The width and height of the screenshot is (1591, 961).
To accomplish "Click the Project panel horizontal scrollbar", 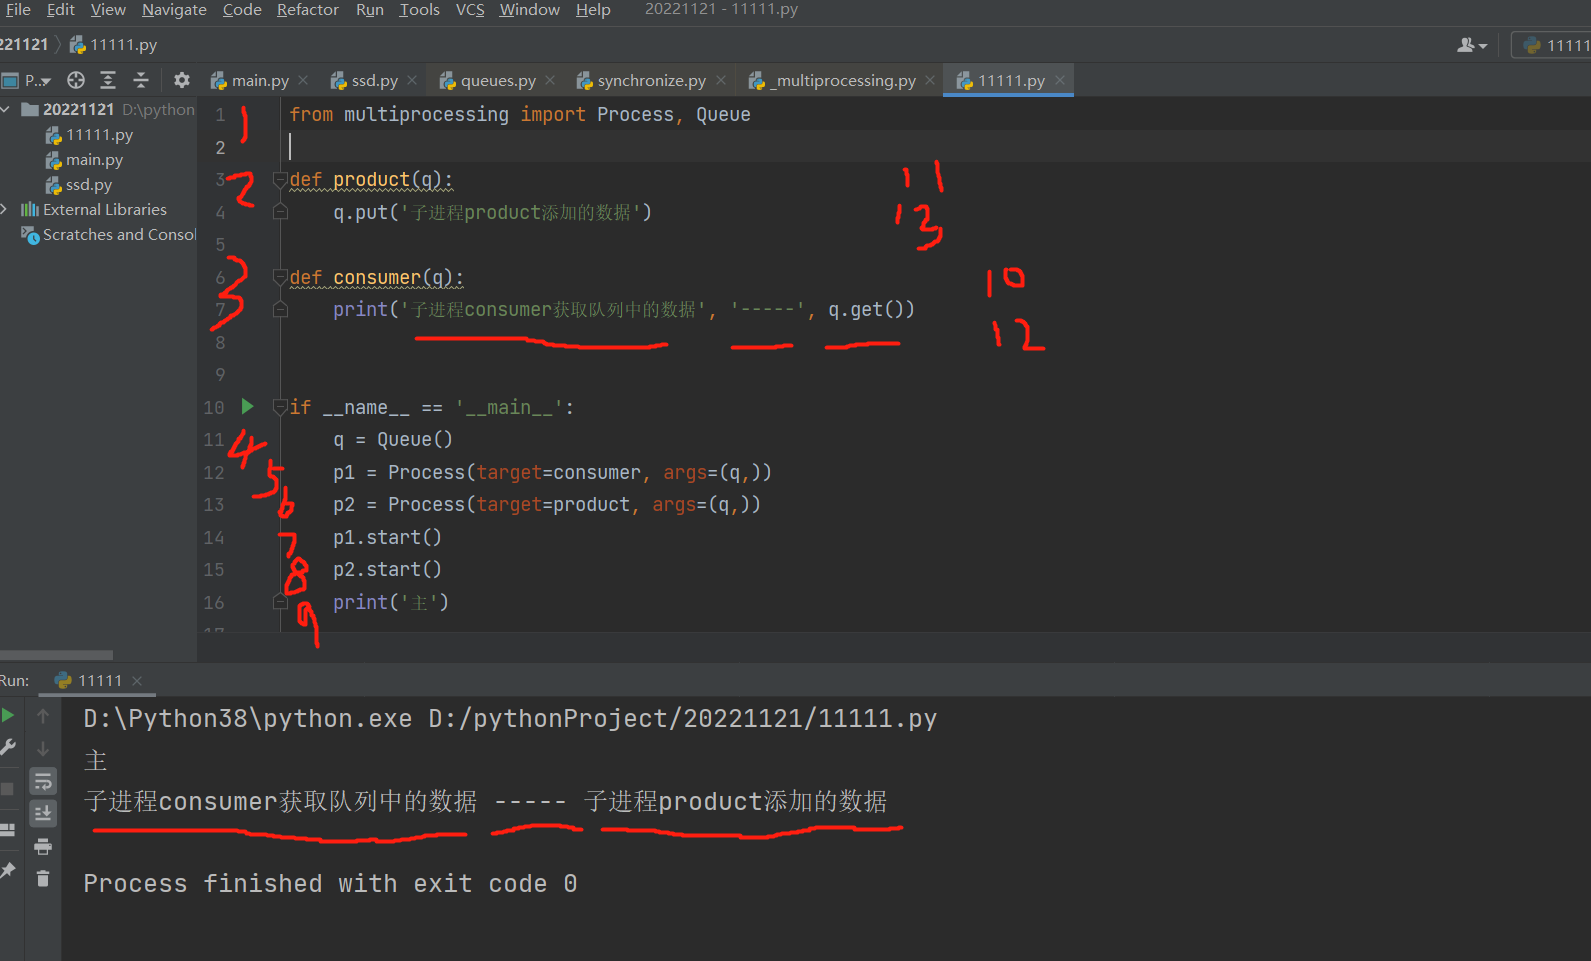I will click(x=56, y=655).
